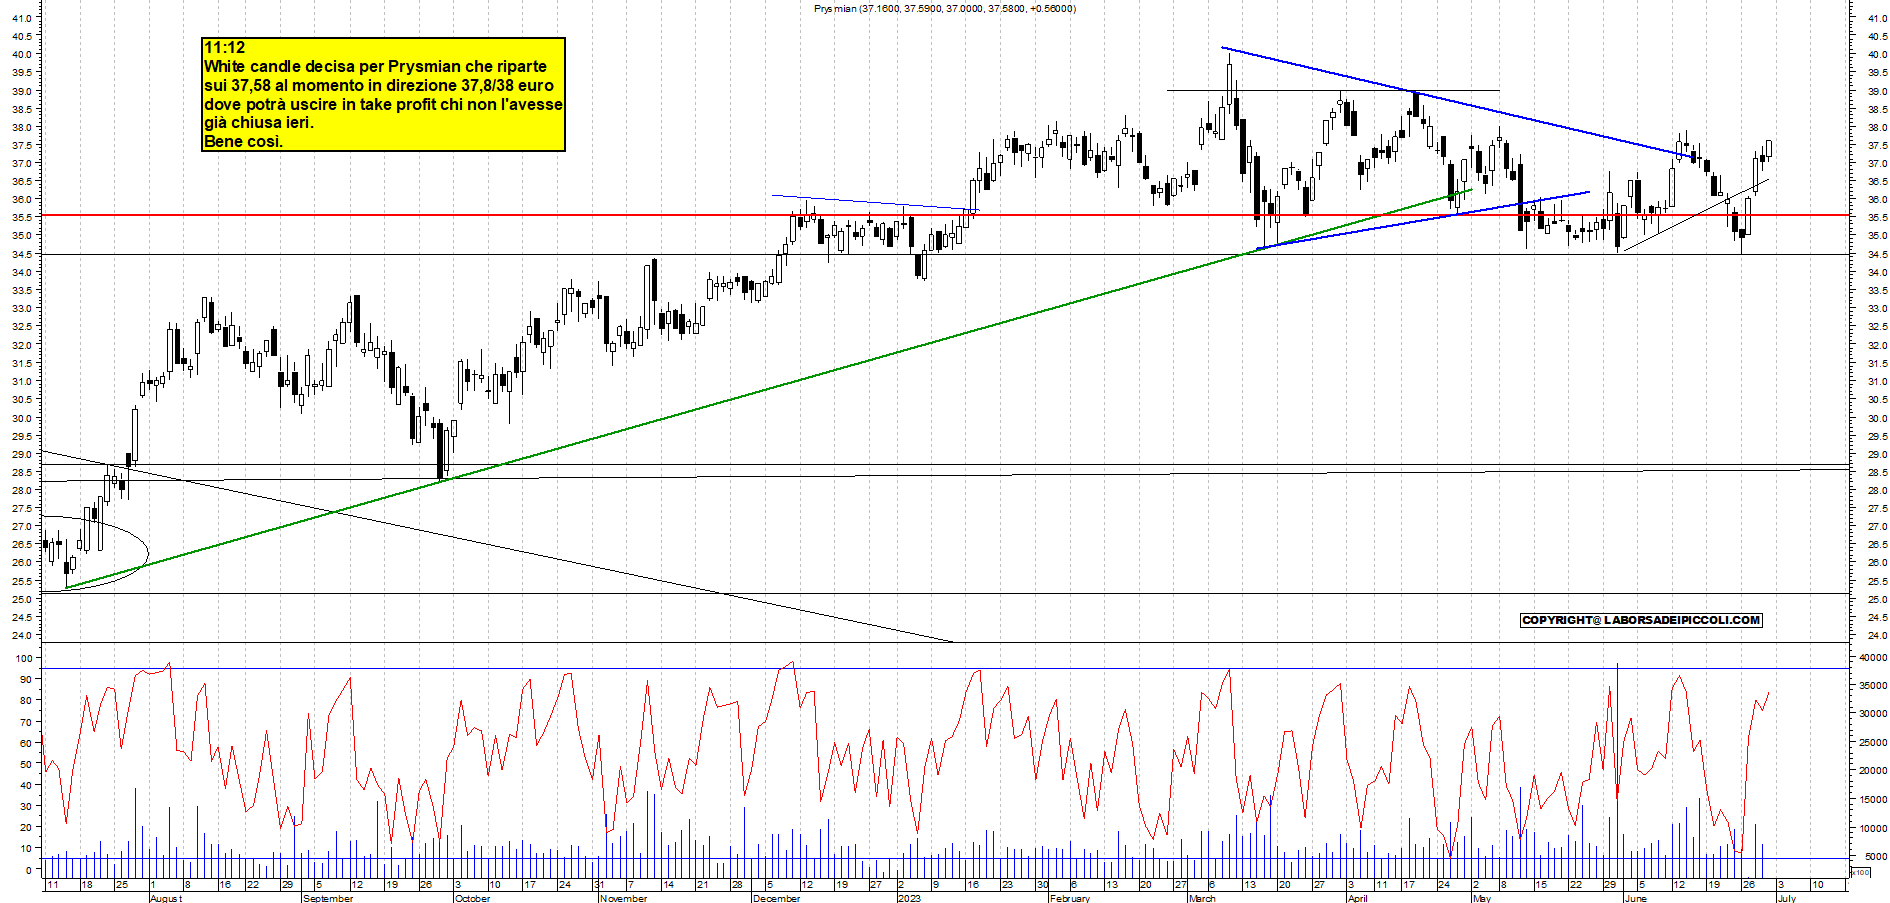This screenshot has width=1890, height=903.
Task: Click the November month label on time axis
Action: 623,898
